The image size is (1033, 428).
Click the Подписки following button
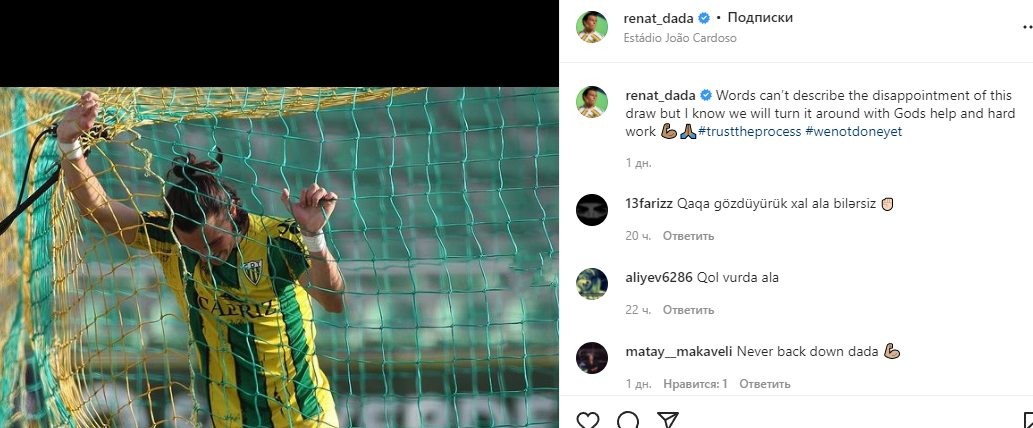tap(760, 18)
